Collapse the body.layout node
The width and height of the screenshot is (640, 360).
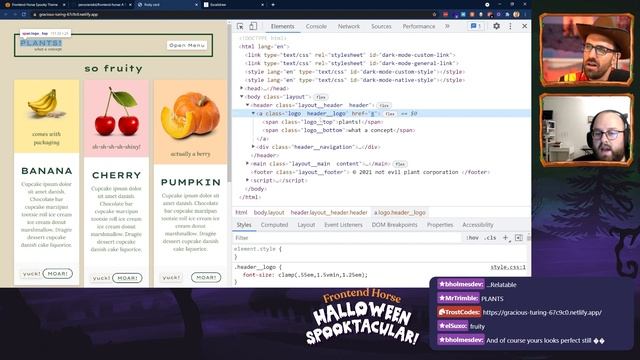pyautogui.click(x=242, y=97)
